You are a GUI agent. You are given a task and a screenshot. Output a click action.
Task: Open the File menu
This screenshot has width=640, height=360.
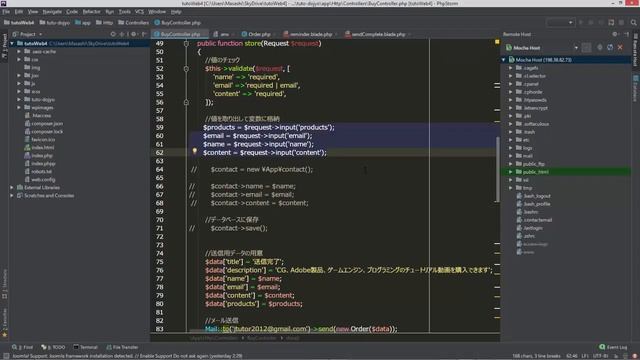point(6,11)
